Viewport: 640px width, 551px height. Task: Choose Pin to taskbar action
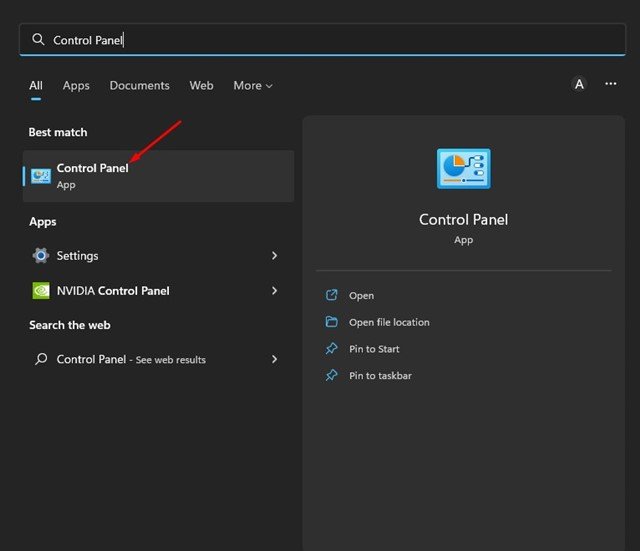[x=380, y=375]
